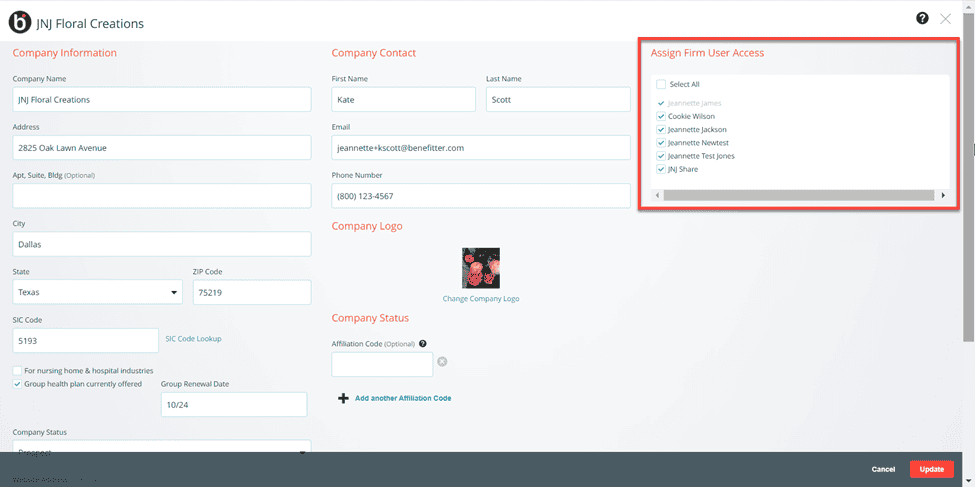Remove affiliation code with the X icon
This screenshot has width=975, height=487.
pos(442,361)
